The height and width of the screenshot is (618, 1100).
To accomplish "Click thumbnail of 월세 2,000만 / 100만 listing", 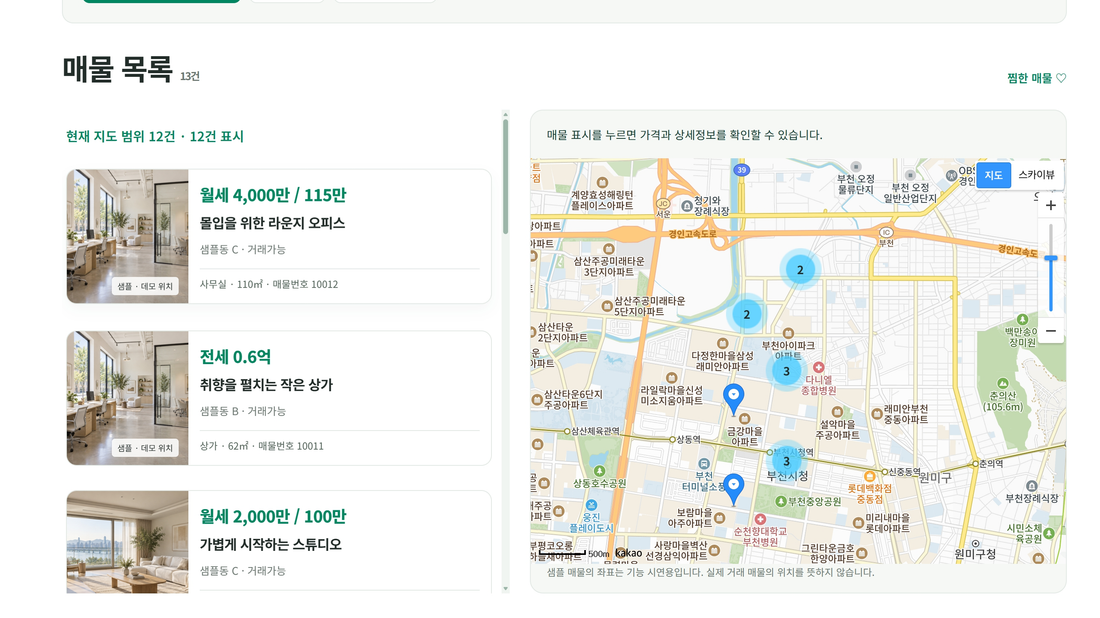I will (x=128, y=542).
